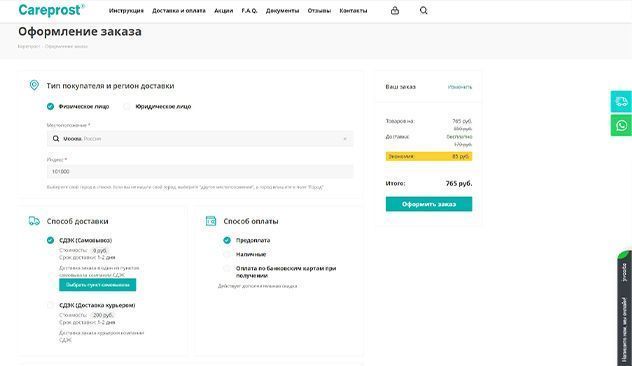Click the wallet icon next to Способ оплаты

point(211,221)
